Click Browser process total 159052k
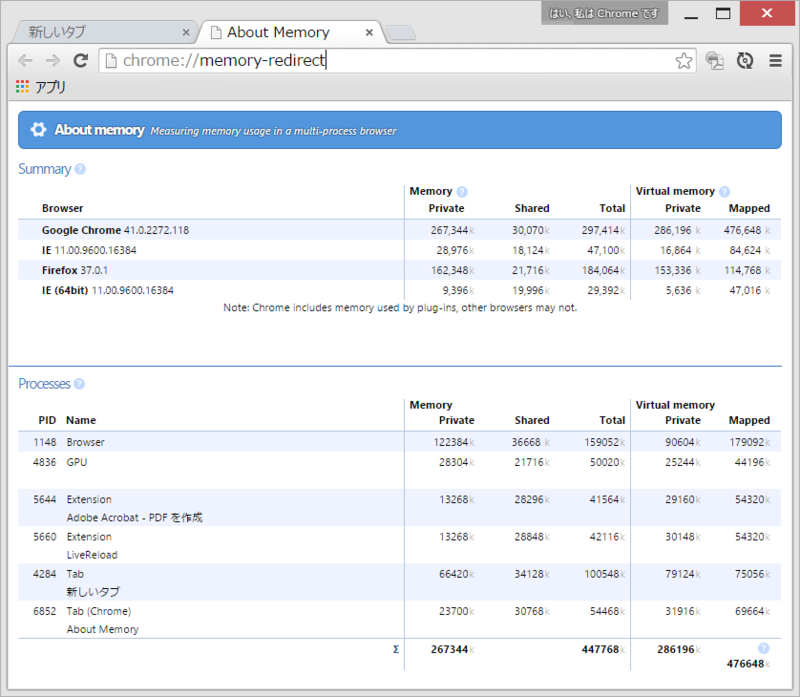Screen dimensions: 800x697 pyautogui.click(x=605, y=442)
